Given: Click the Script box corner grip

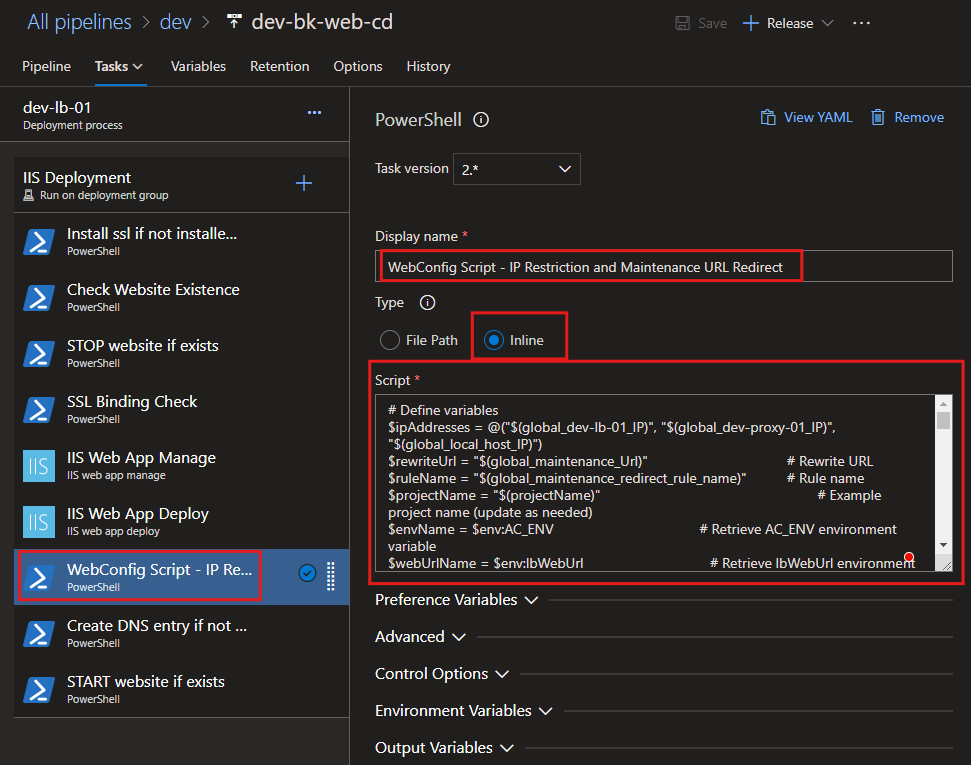Looking at the screenshot, I should point(946,564).
